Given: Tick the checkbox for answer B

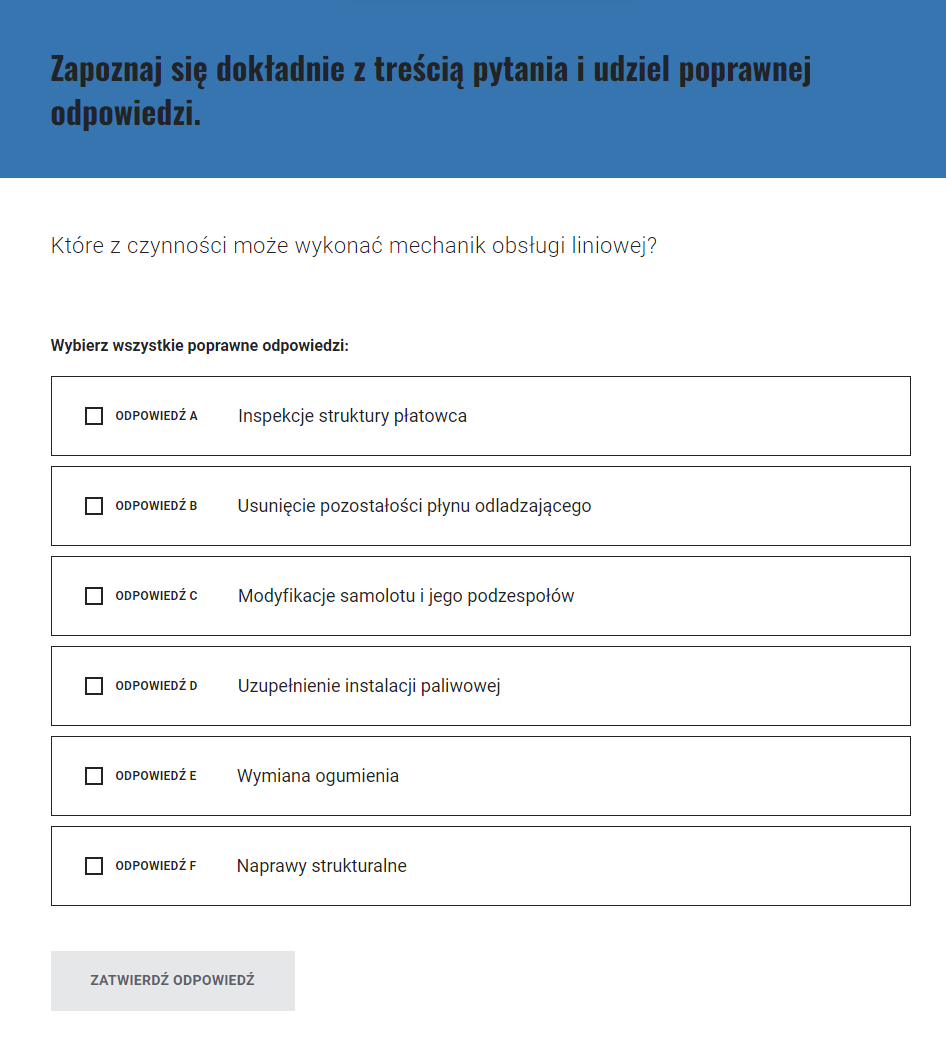Looking at the screenshot, I should [x=94, y=506].
